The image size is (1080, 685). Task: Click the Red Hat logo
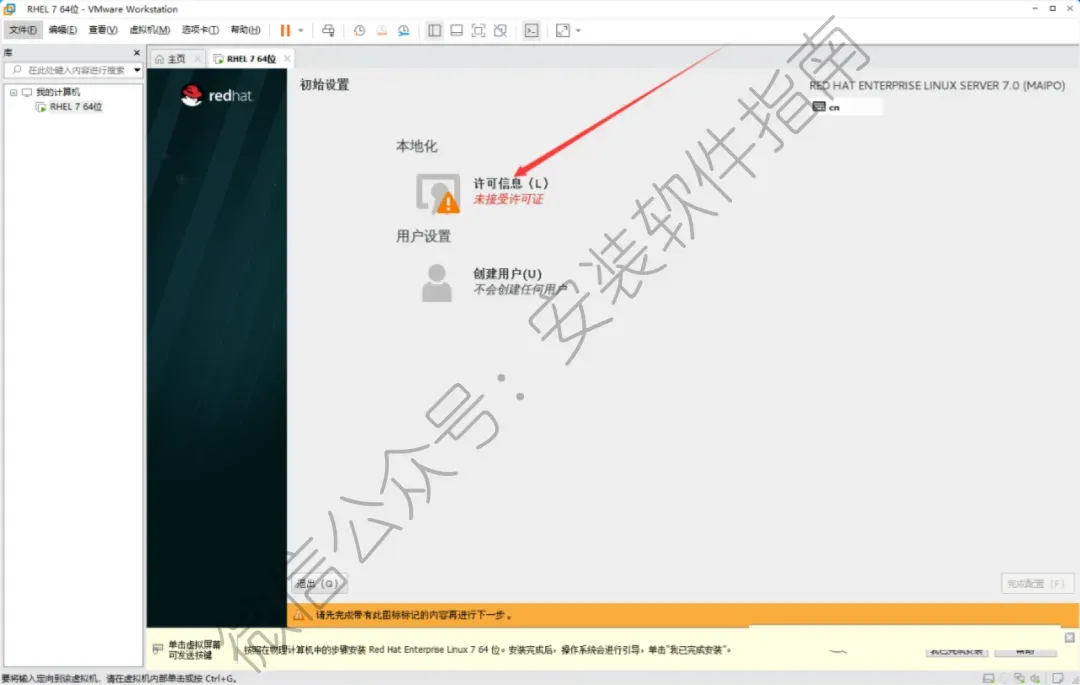217,95
